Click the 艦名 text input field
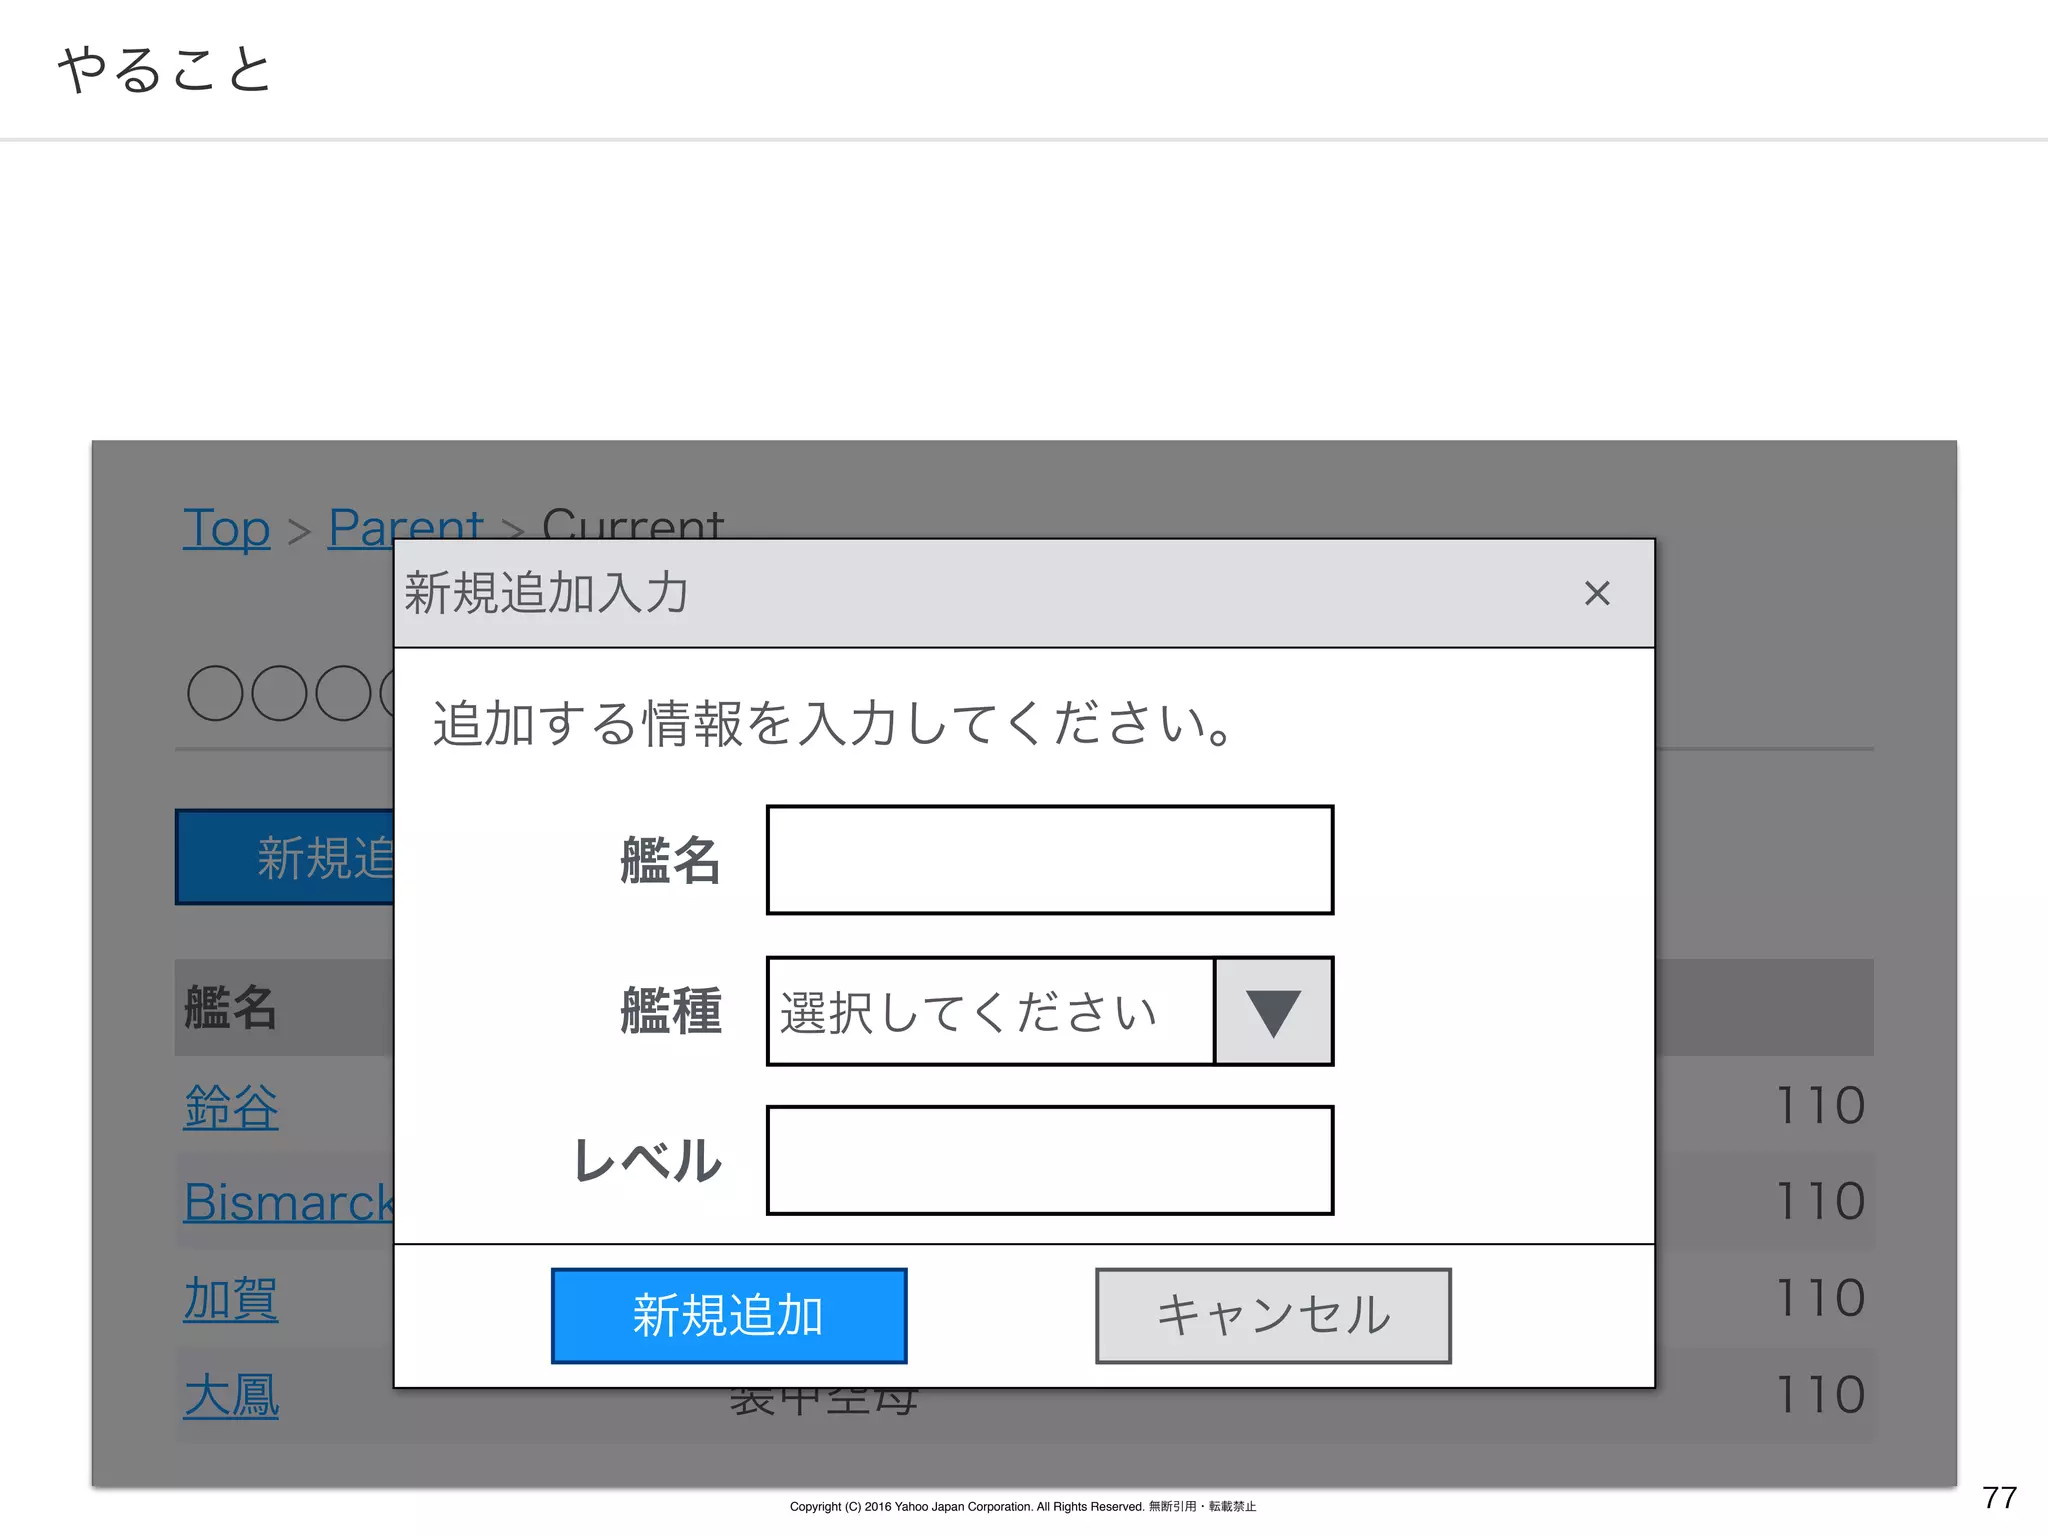Screen dimensions: 2048x1536 click(1049, 860)
